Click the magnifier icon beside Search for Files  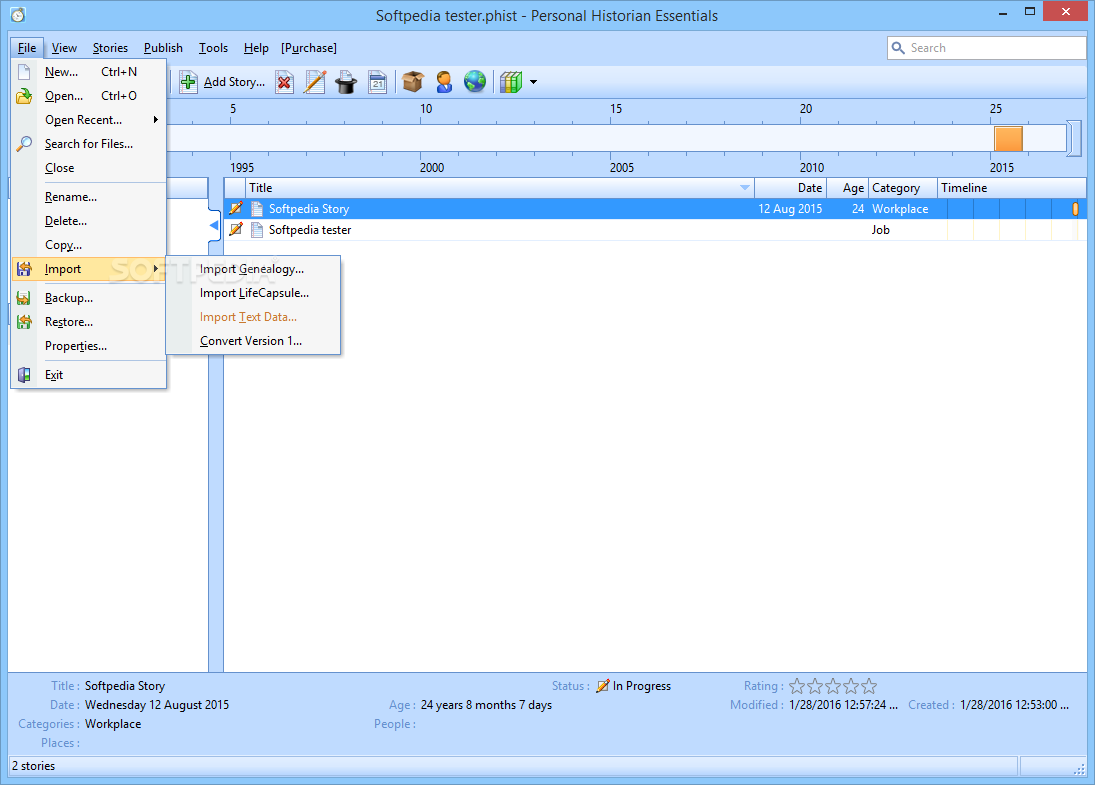[x=24, y=144]
